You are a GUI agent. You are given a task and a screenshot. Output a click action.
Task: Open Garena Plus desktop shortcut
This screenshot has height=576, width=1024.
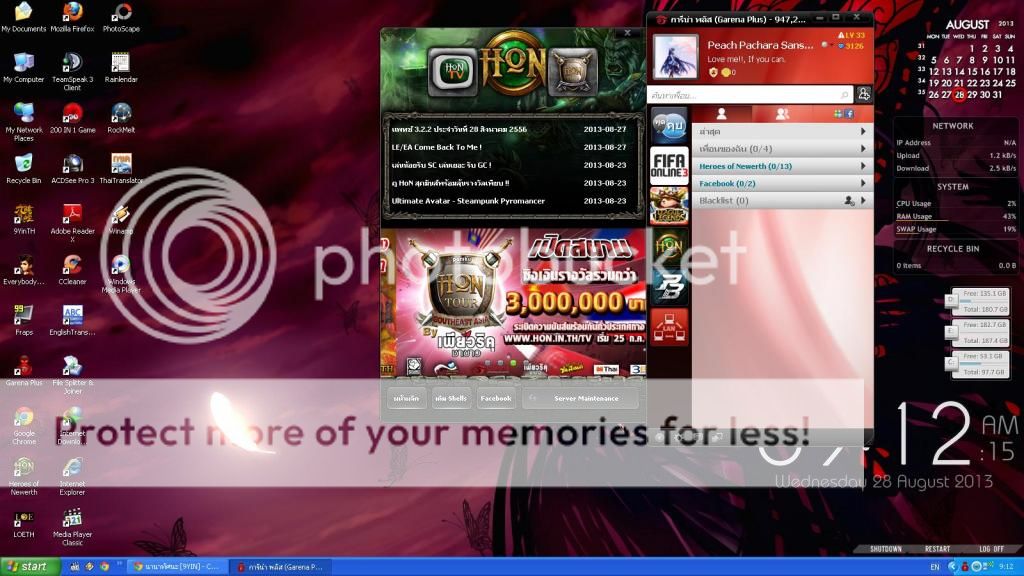point(24,371)
